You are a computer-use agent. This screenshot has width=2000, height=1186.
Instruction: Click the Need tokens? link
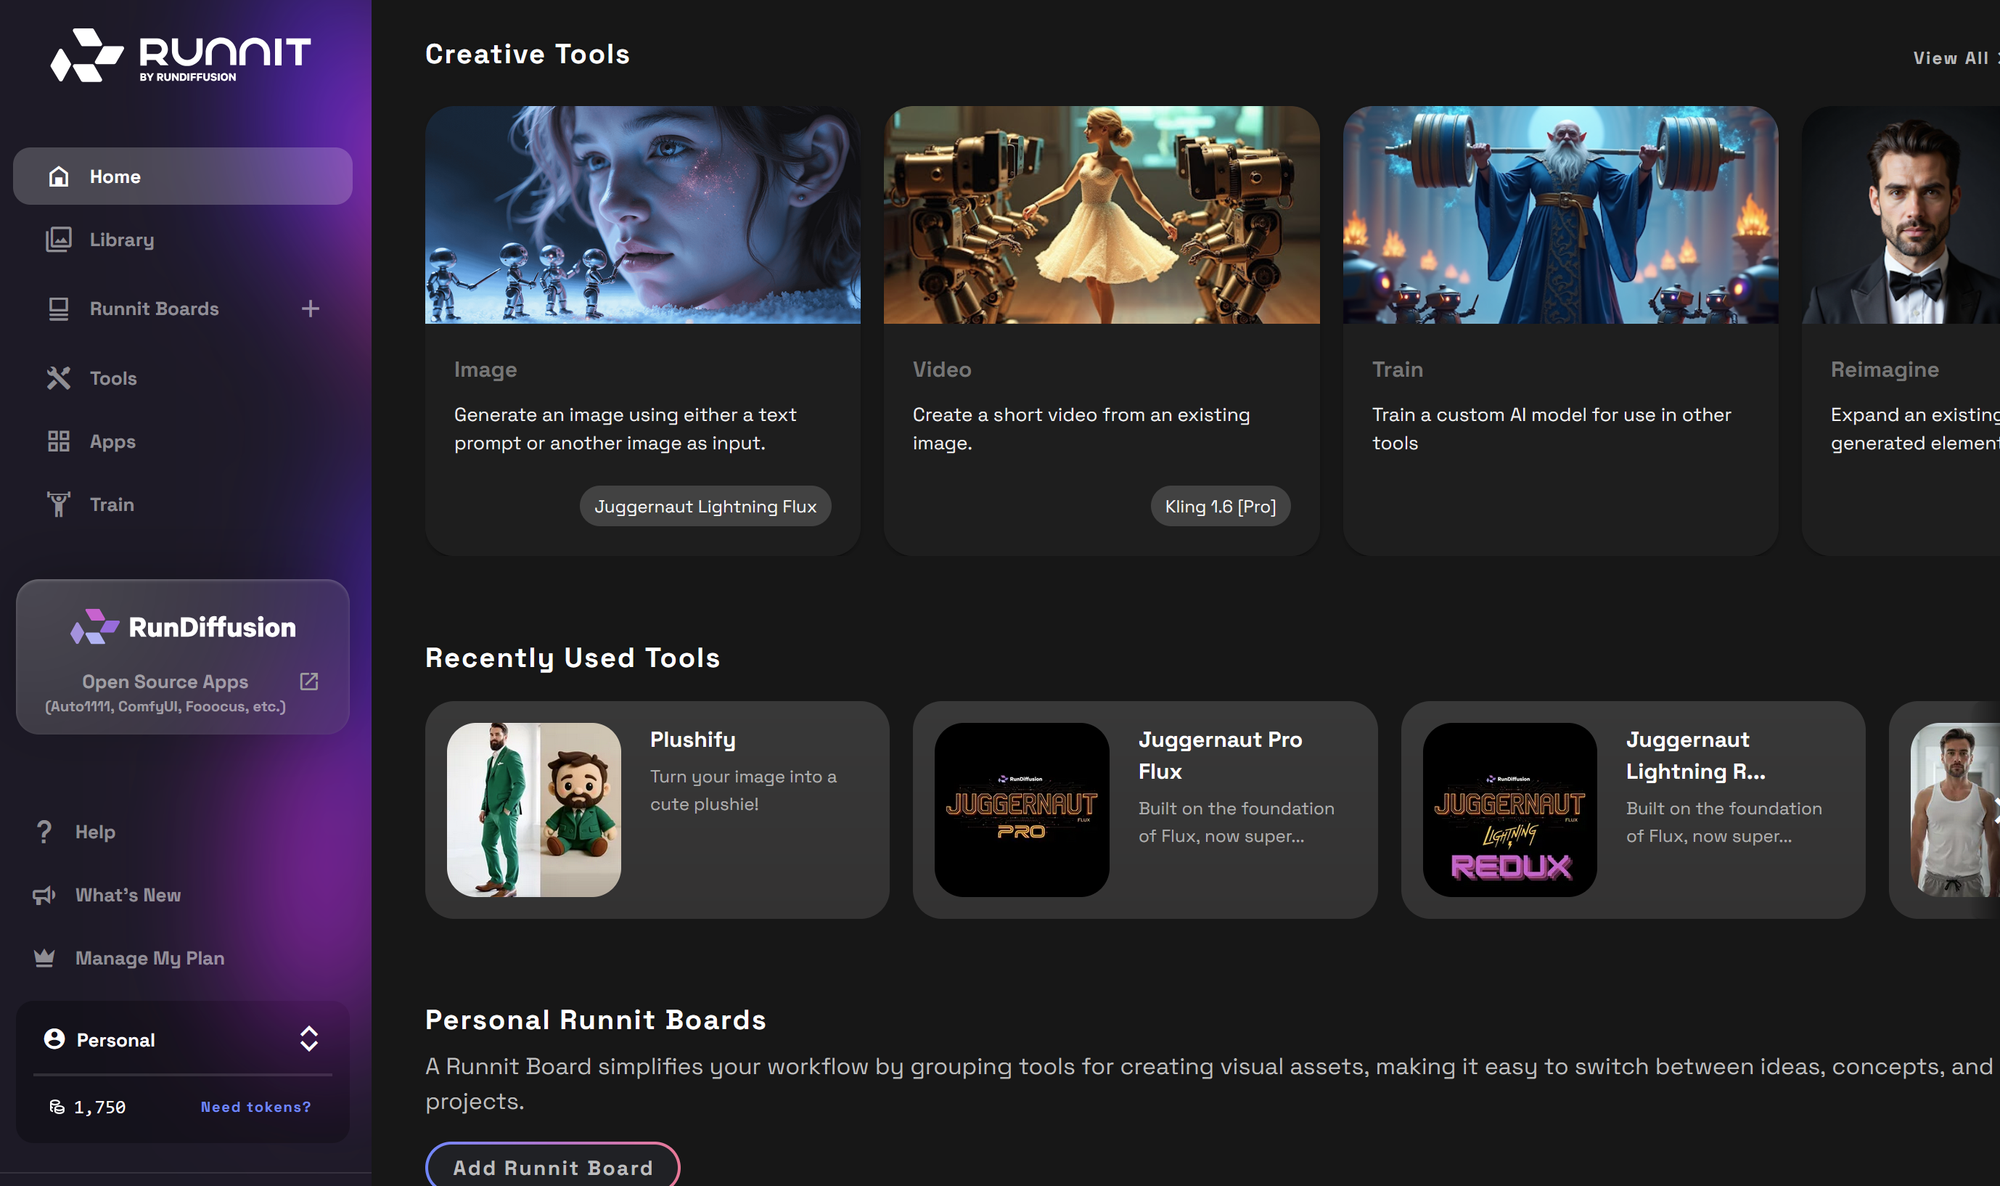click(x=255, y=1107)
